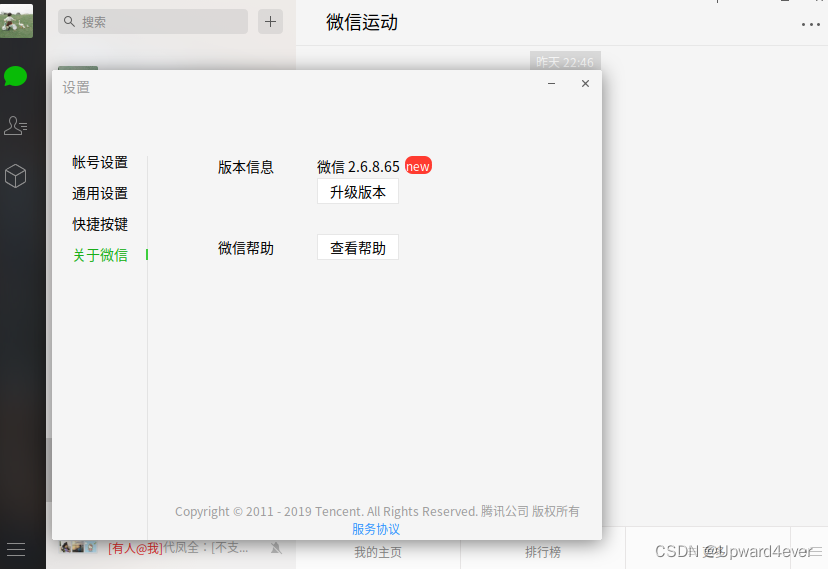This screenshot has width=828, height=569.
Task: Click 排行榜 in the 微信运动 footer
Action: (543, 552)
